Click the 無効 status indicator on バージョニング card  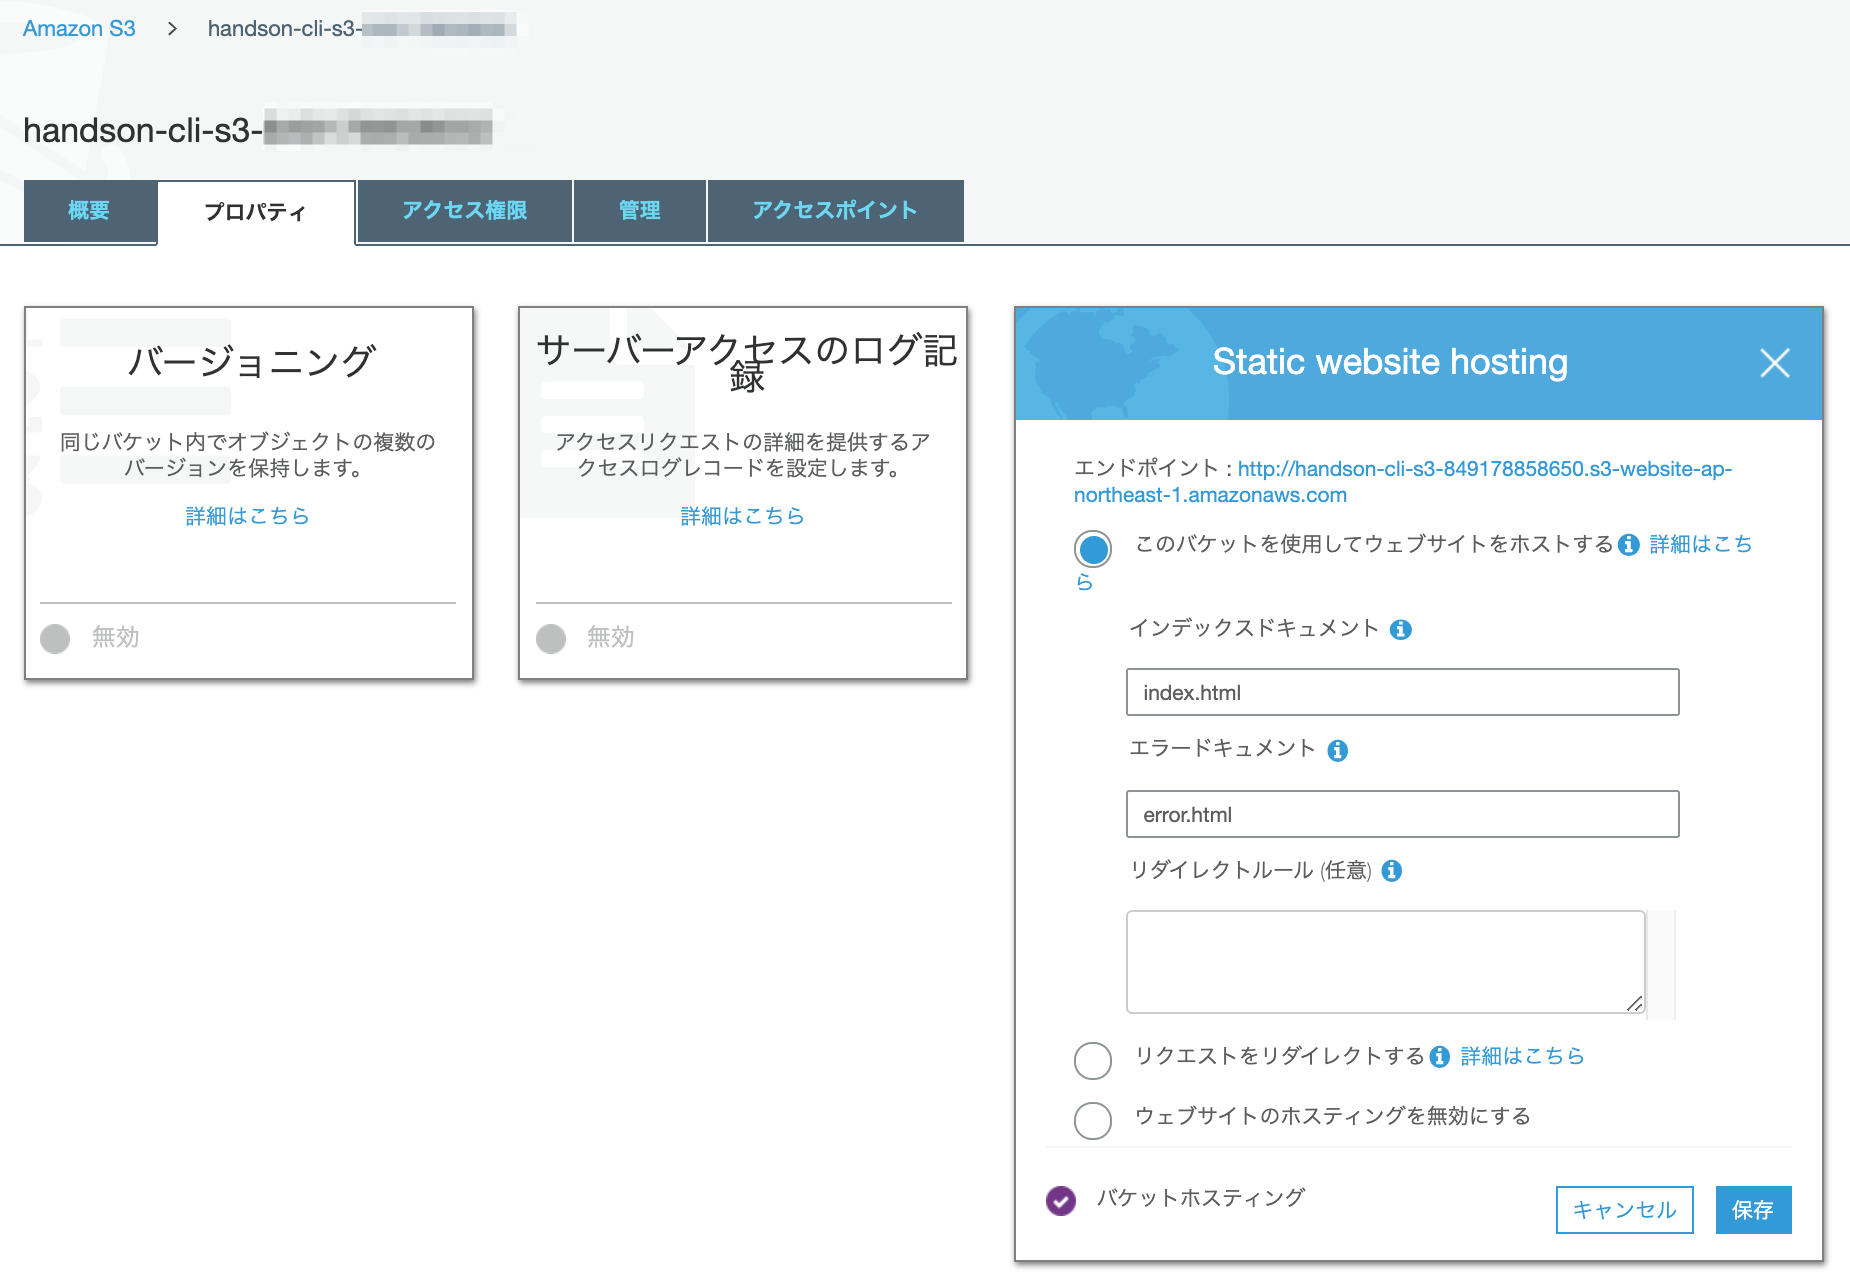[x=55, y=638]
